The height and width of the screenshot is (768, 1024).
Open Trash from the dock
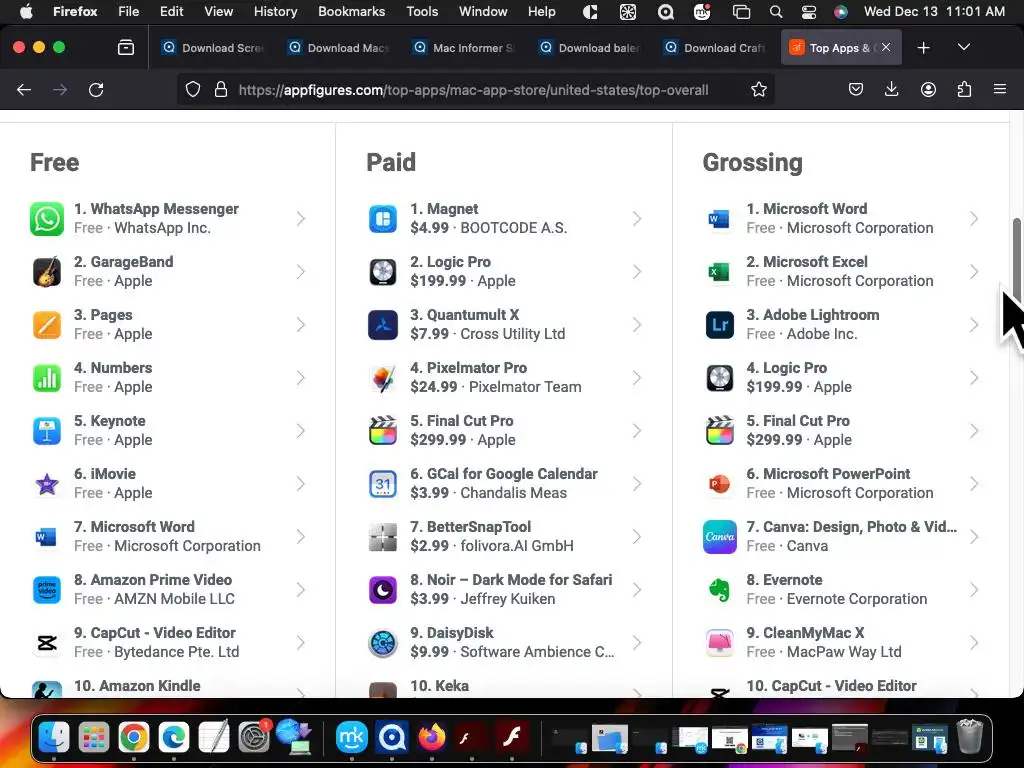(x=970, y=736)
